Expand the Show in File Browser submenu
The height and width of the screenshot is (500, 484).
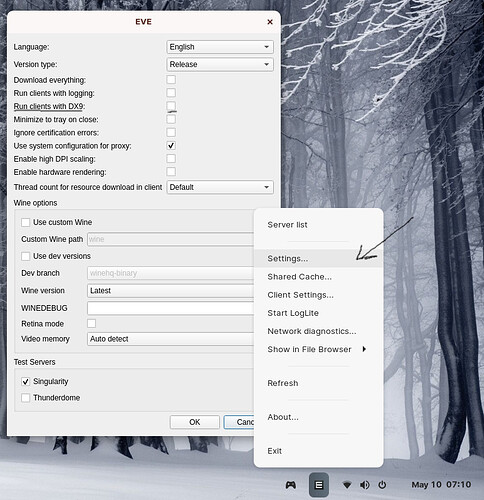tap(318, 349)
